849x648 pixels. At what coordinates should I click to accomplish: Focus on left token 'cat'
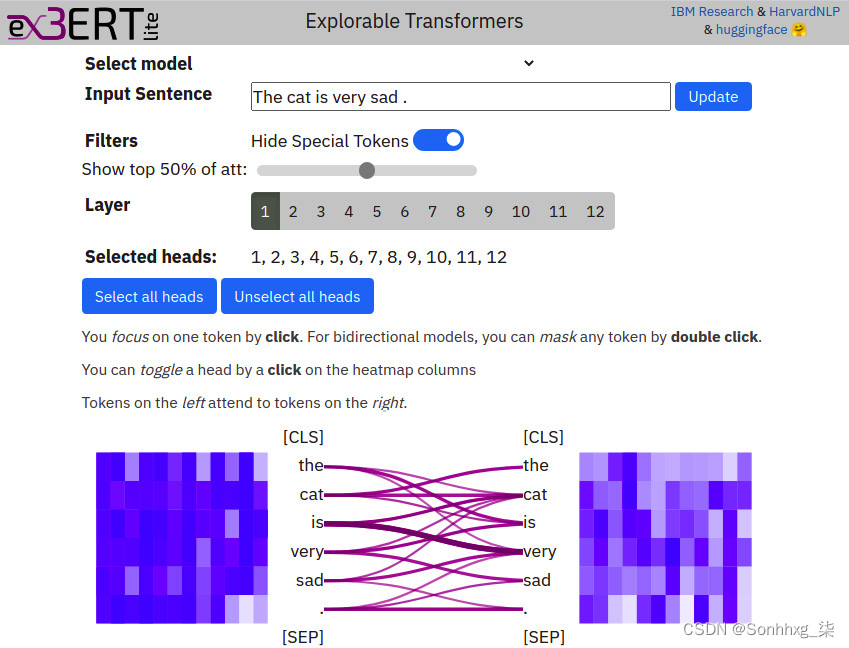pos(311,494)
